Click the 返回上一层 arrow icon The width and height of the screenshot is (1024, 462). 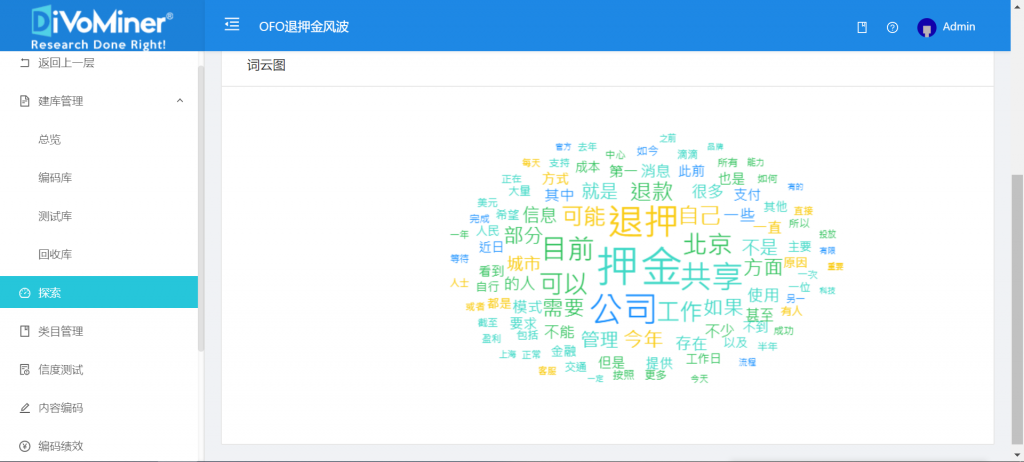(25, 63)
